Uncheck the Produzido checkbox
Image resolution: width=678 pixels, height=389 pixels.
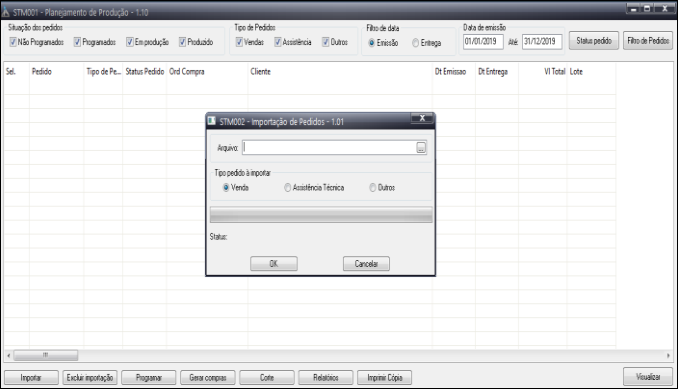tap(182, 42)
